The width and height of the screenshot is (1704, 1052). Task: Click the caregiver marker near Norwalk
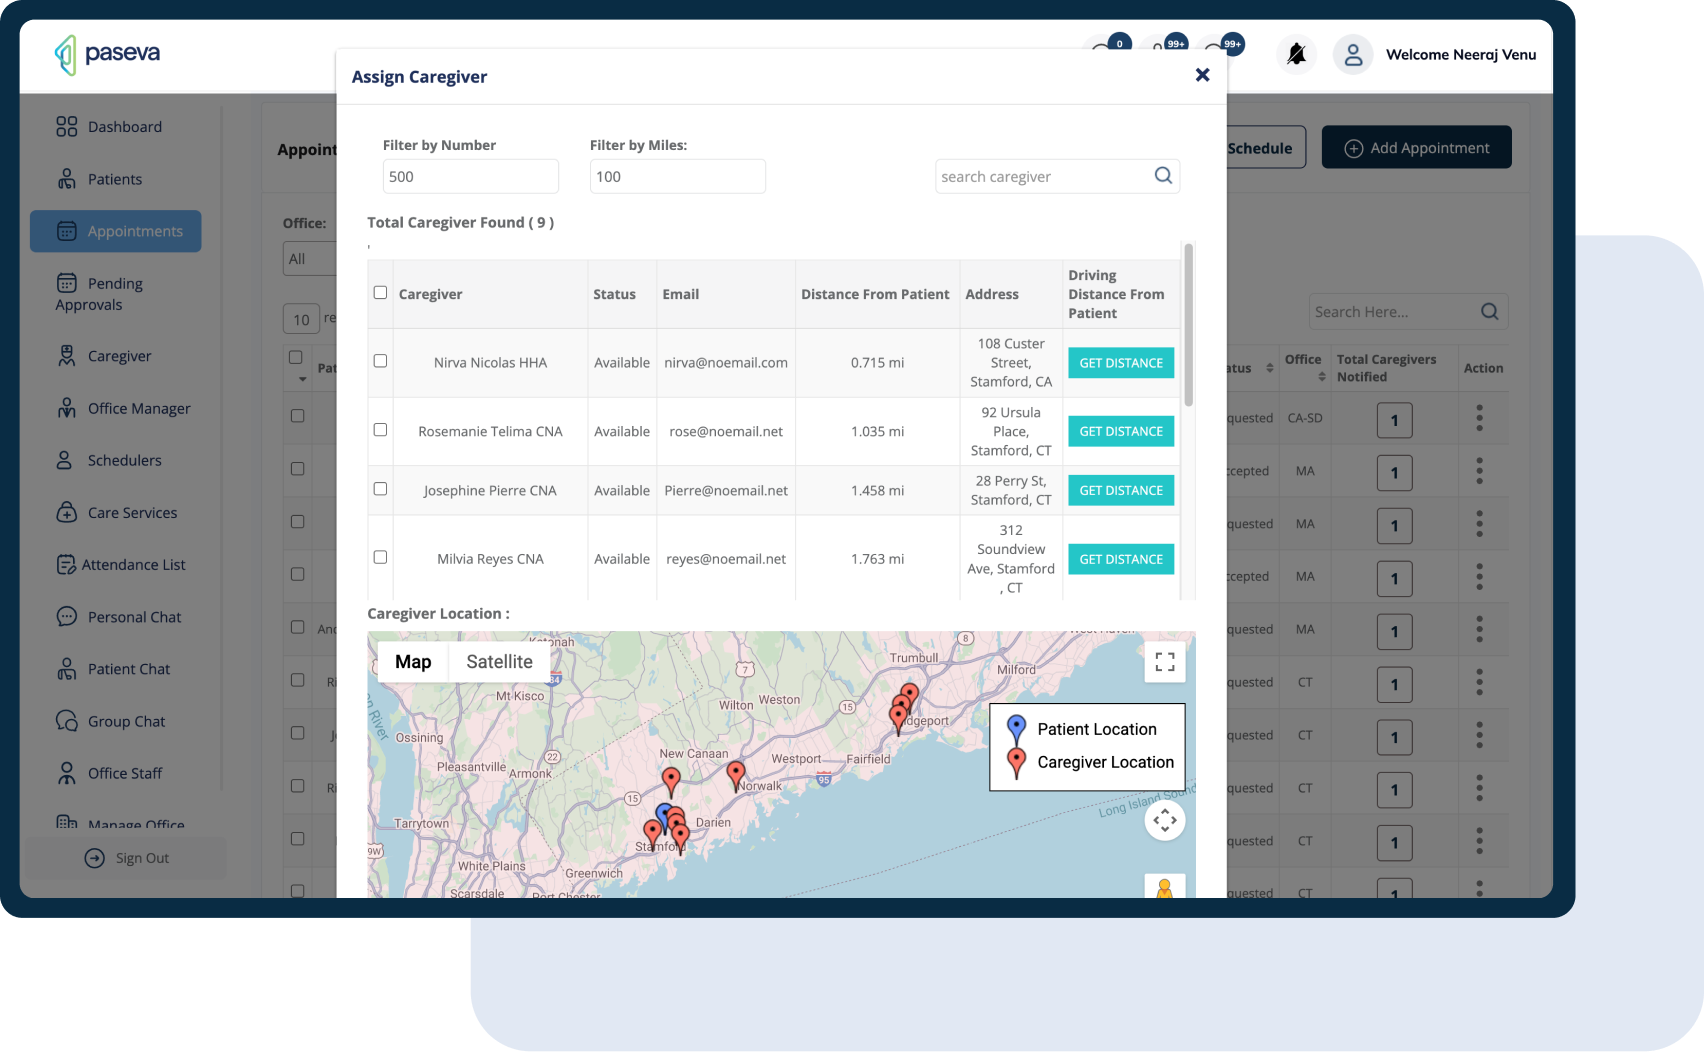[x=736, y=775]
